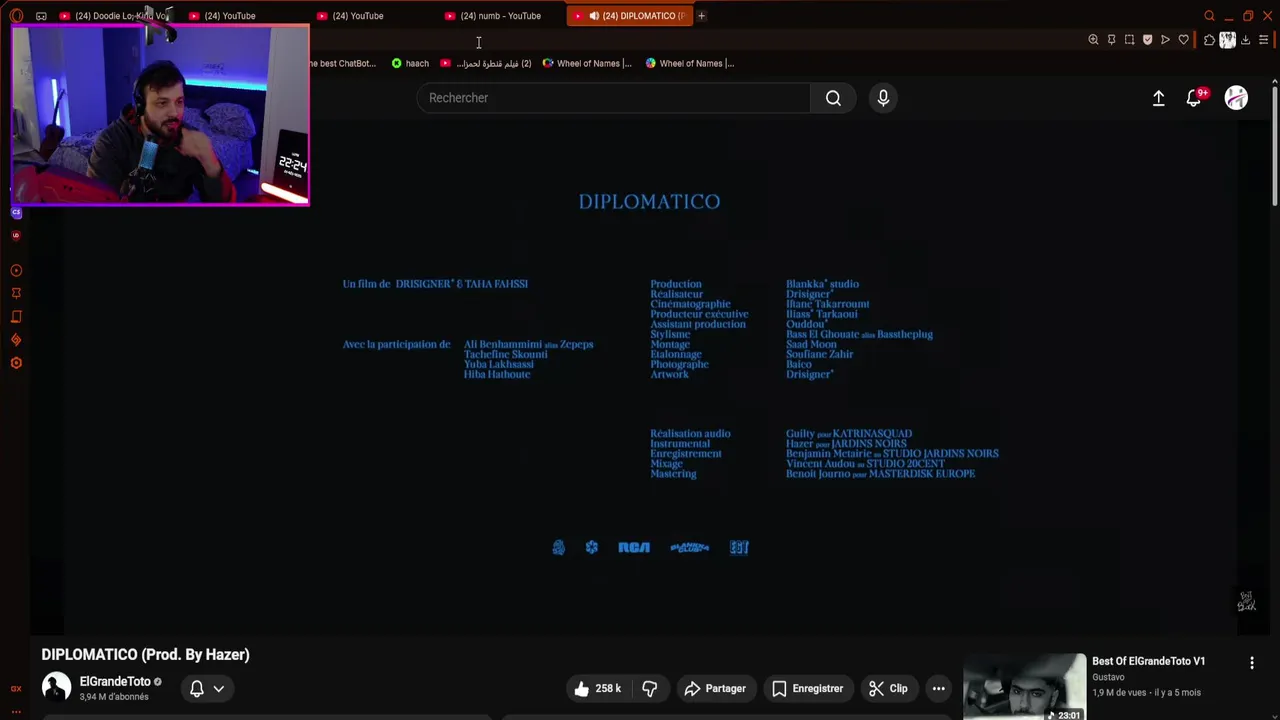Open the browser downloads icon
The width and height of the screenshot is (1280, 720).
tap(1246, 40)
